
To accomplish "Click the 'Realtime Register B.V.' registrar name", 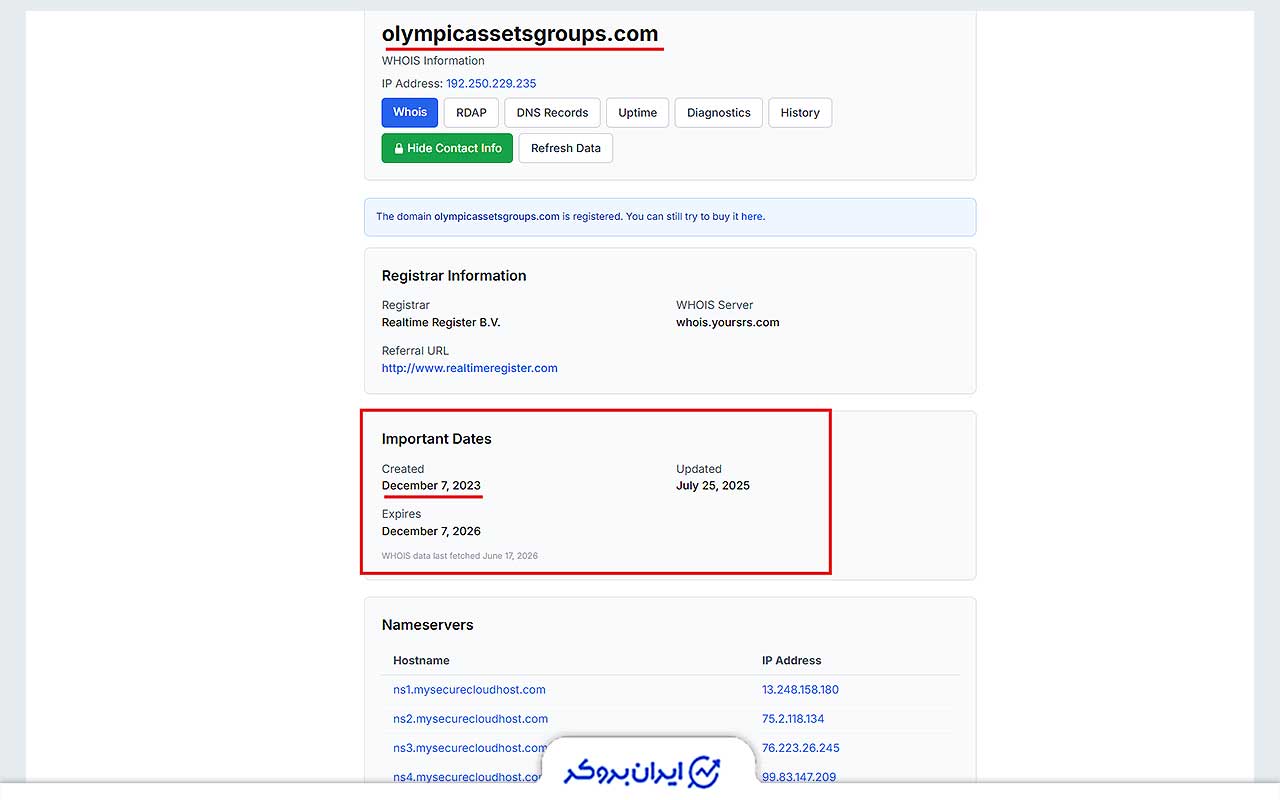I will click(x=441, y=323).
